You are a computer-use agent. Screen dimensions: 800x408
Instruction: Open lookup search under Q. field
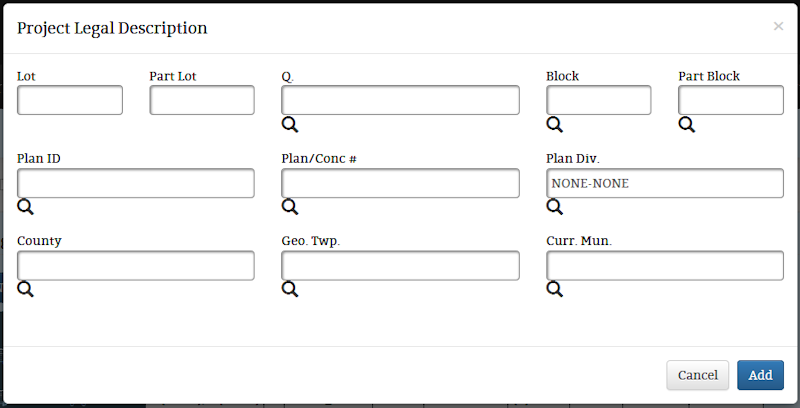(290, 124)
